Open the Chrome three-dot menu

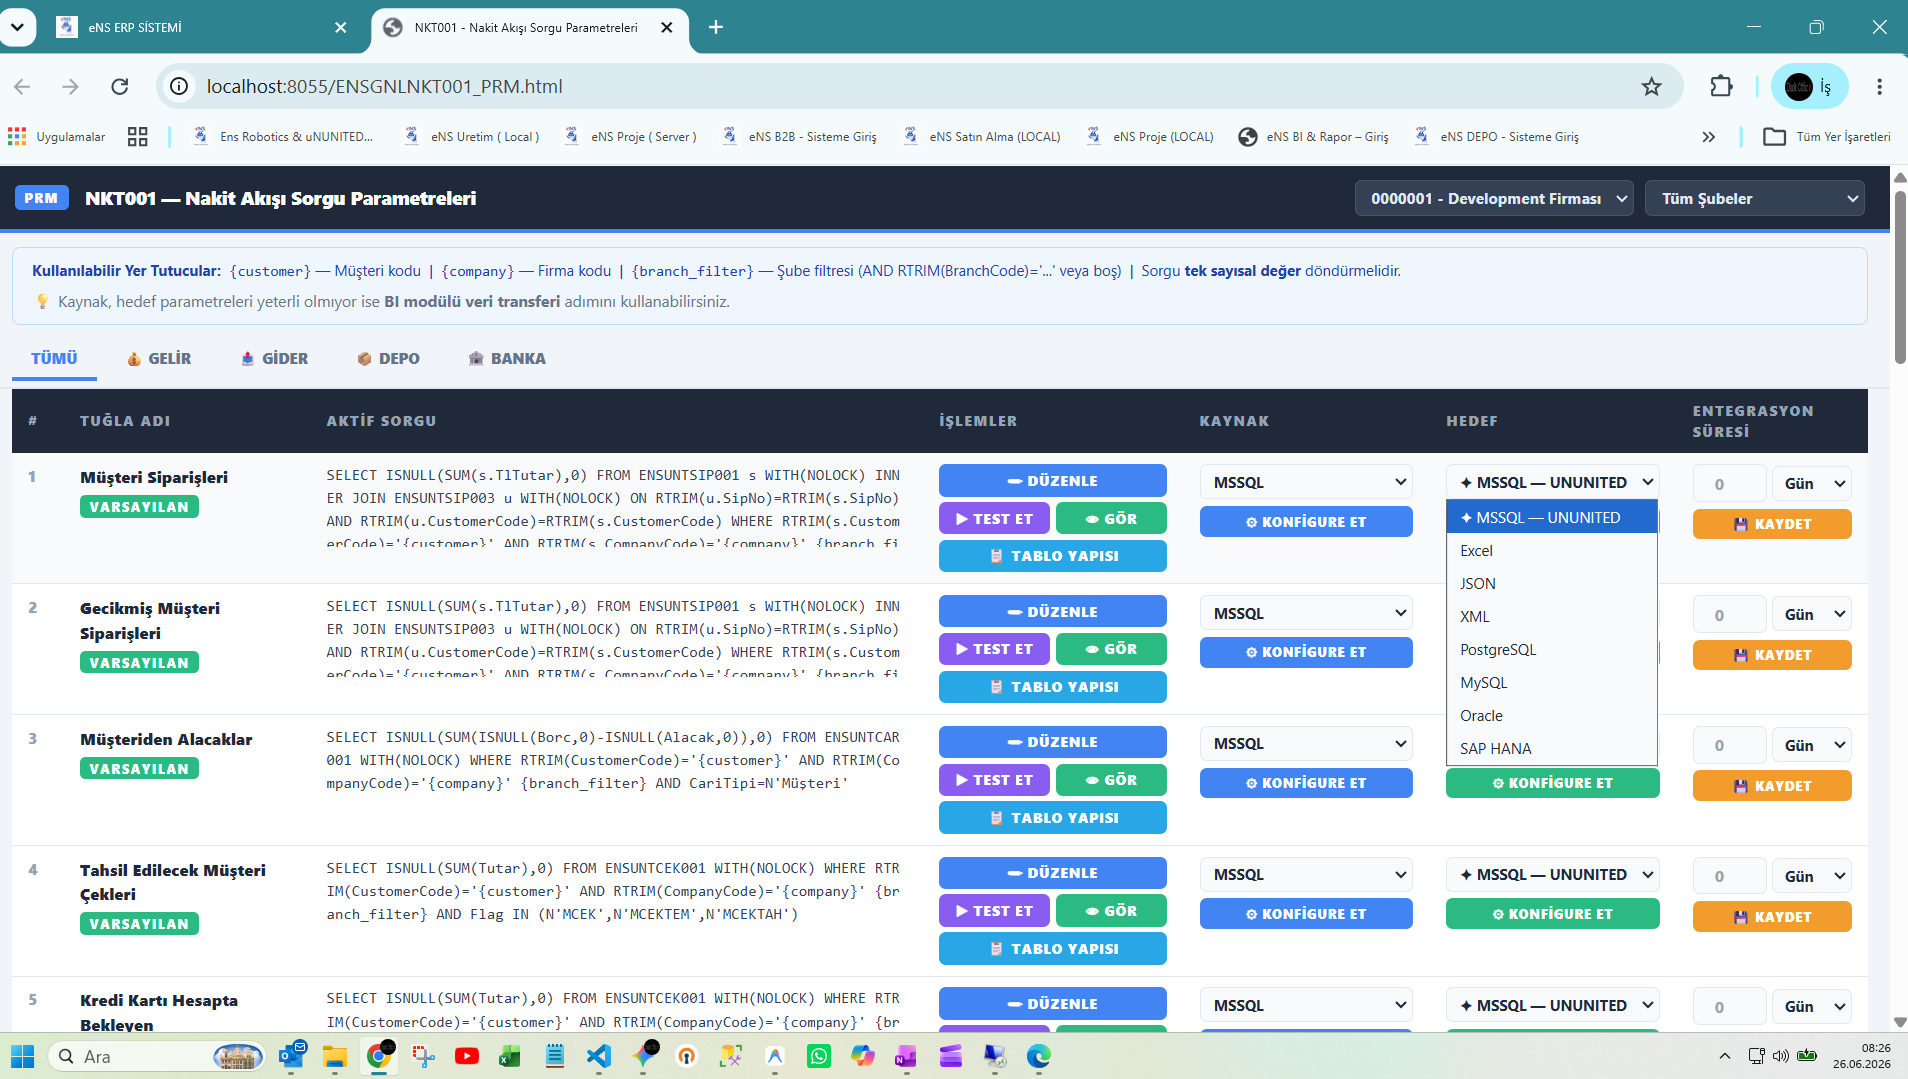tap(1879, 87)
